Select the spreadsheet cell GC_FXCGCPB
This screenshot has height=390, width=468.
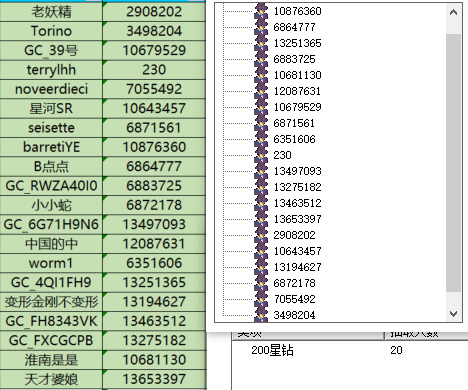pyautogui.click(x=51, y=340)
